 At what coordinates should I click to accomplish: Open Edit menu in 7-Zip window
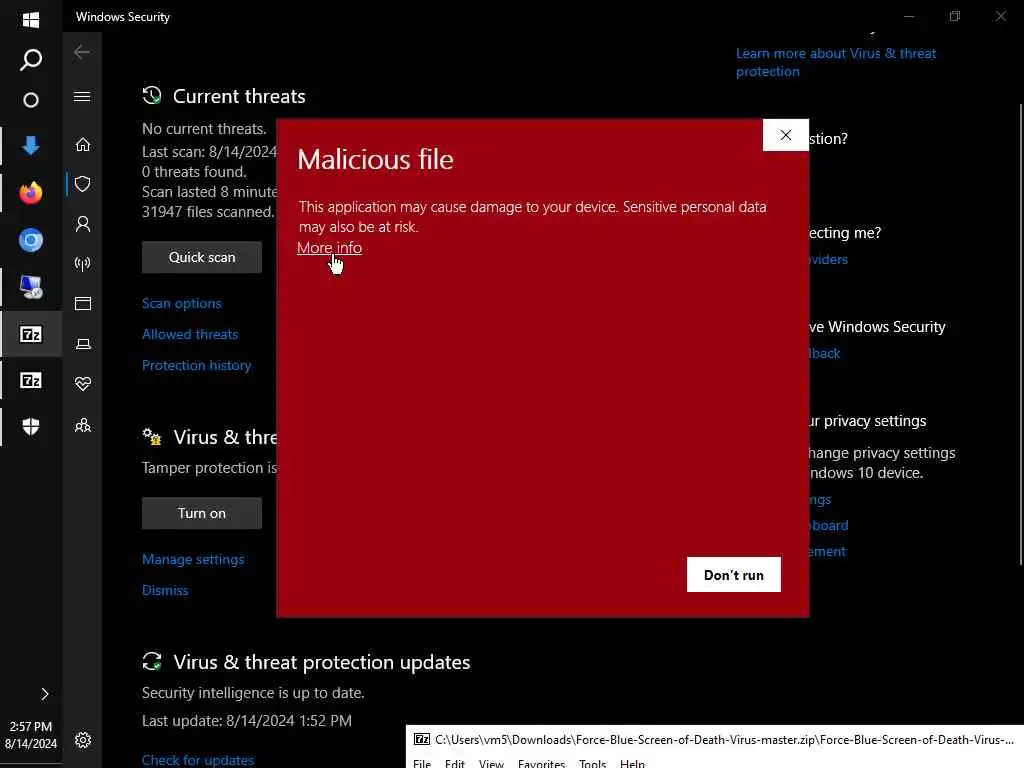pos(455,763)
